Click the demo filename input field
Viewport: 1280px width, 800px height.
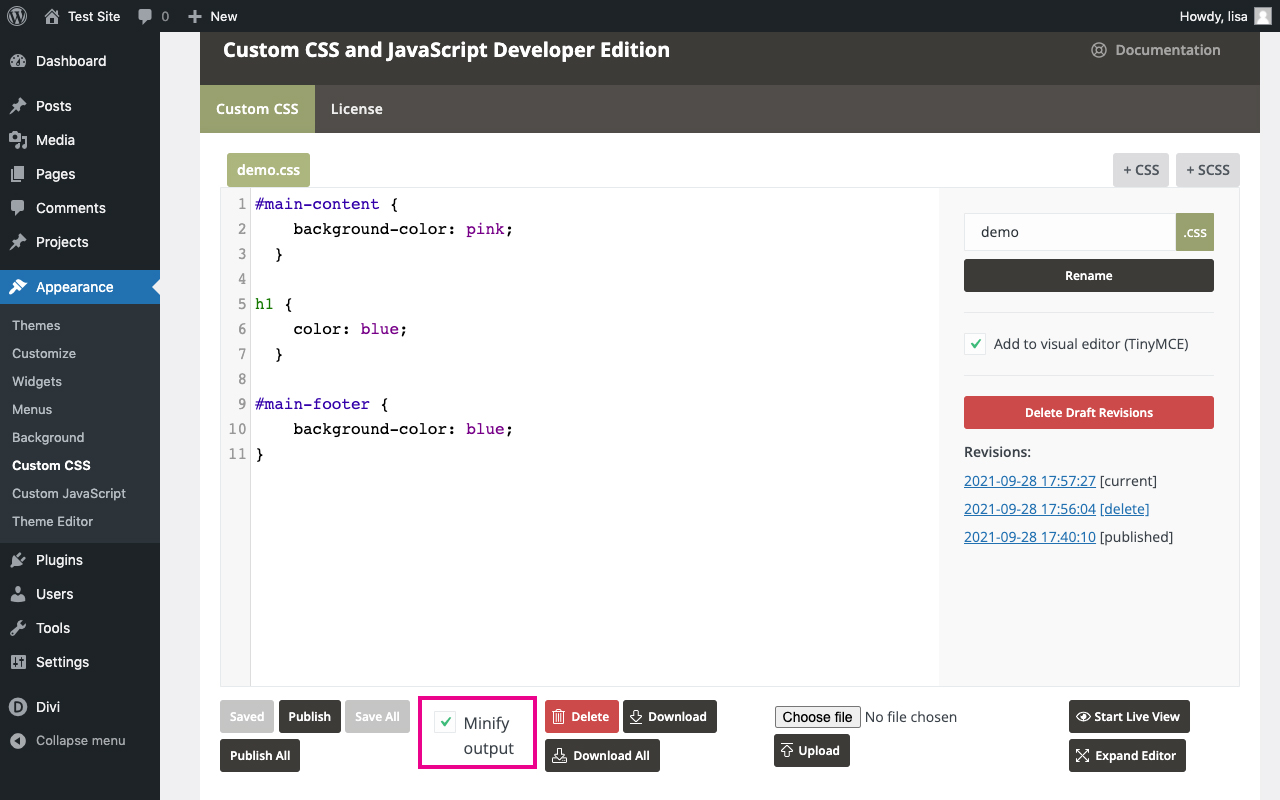pos(1070,232)
